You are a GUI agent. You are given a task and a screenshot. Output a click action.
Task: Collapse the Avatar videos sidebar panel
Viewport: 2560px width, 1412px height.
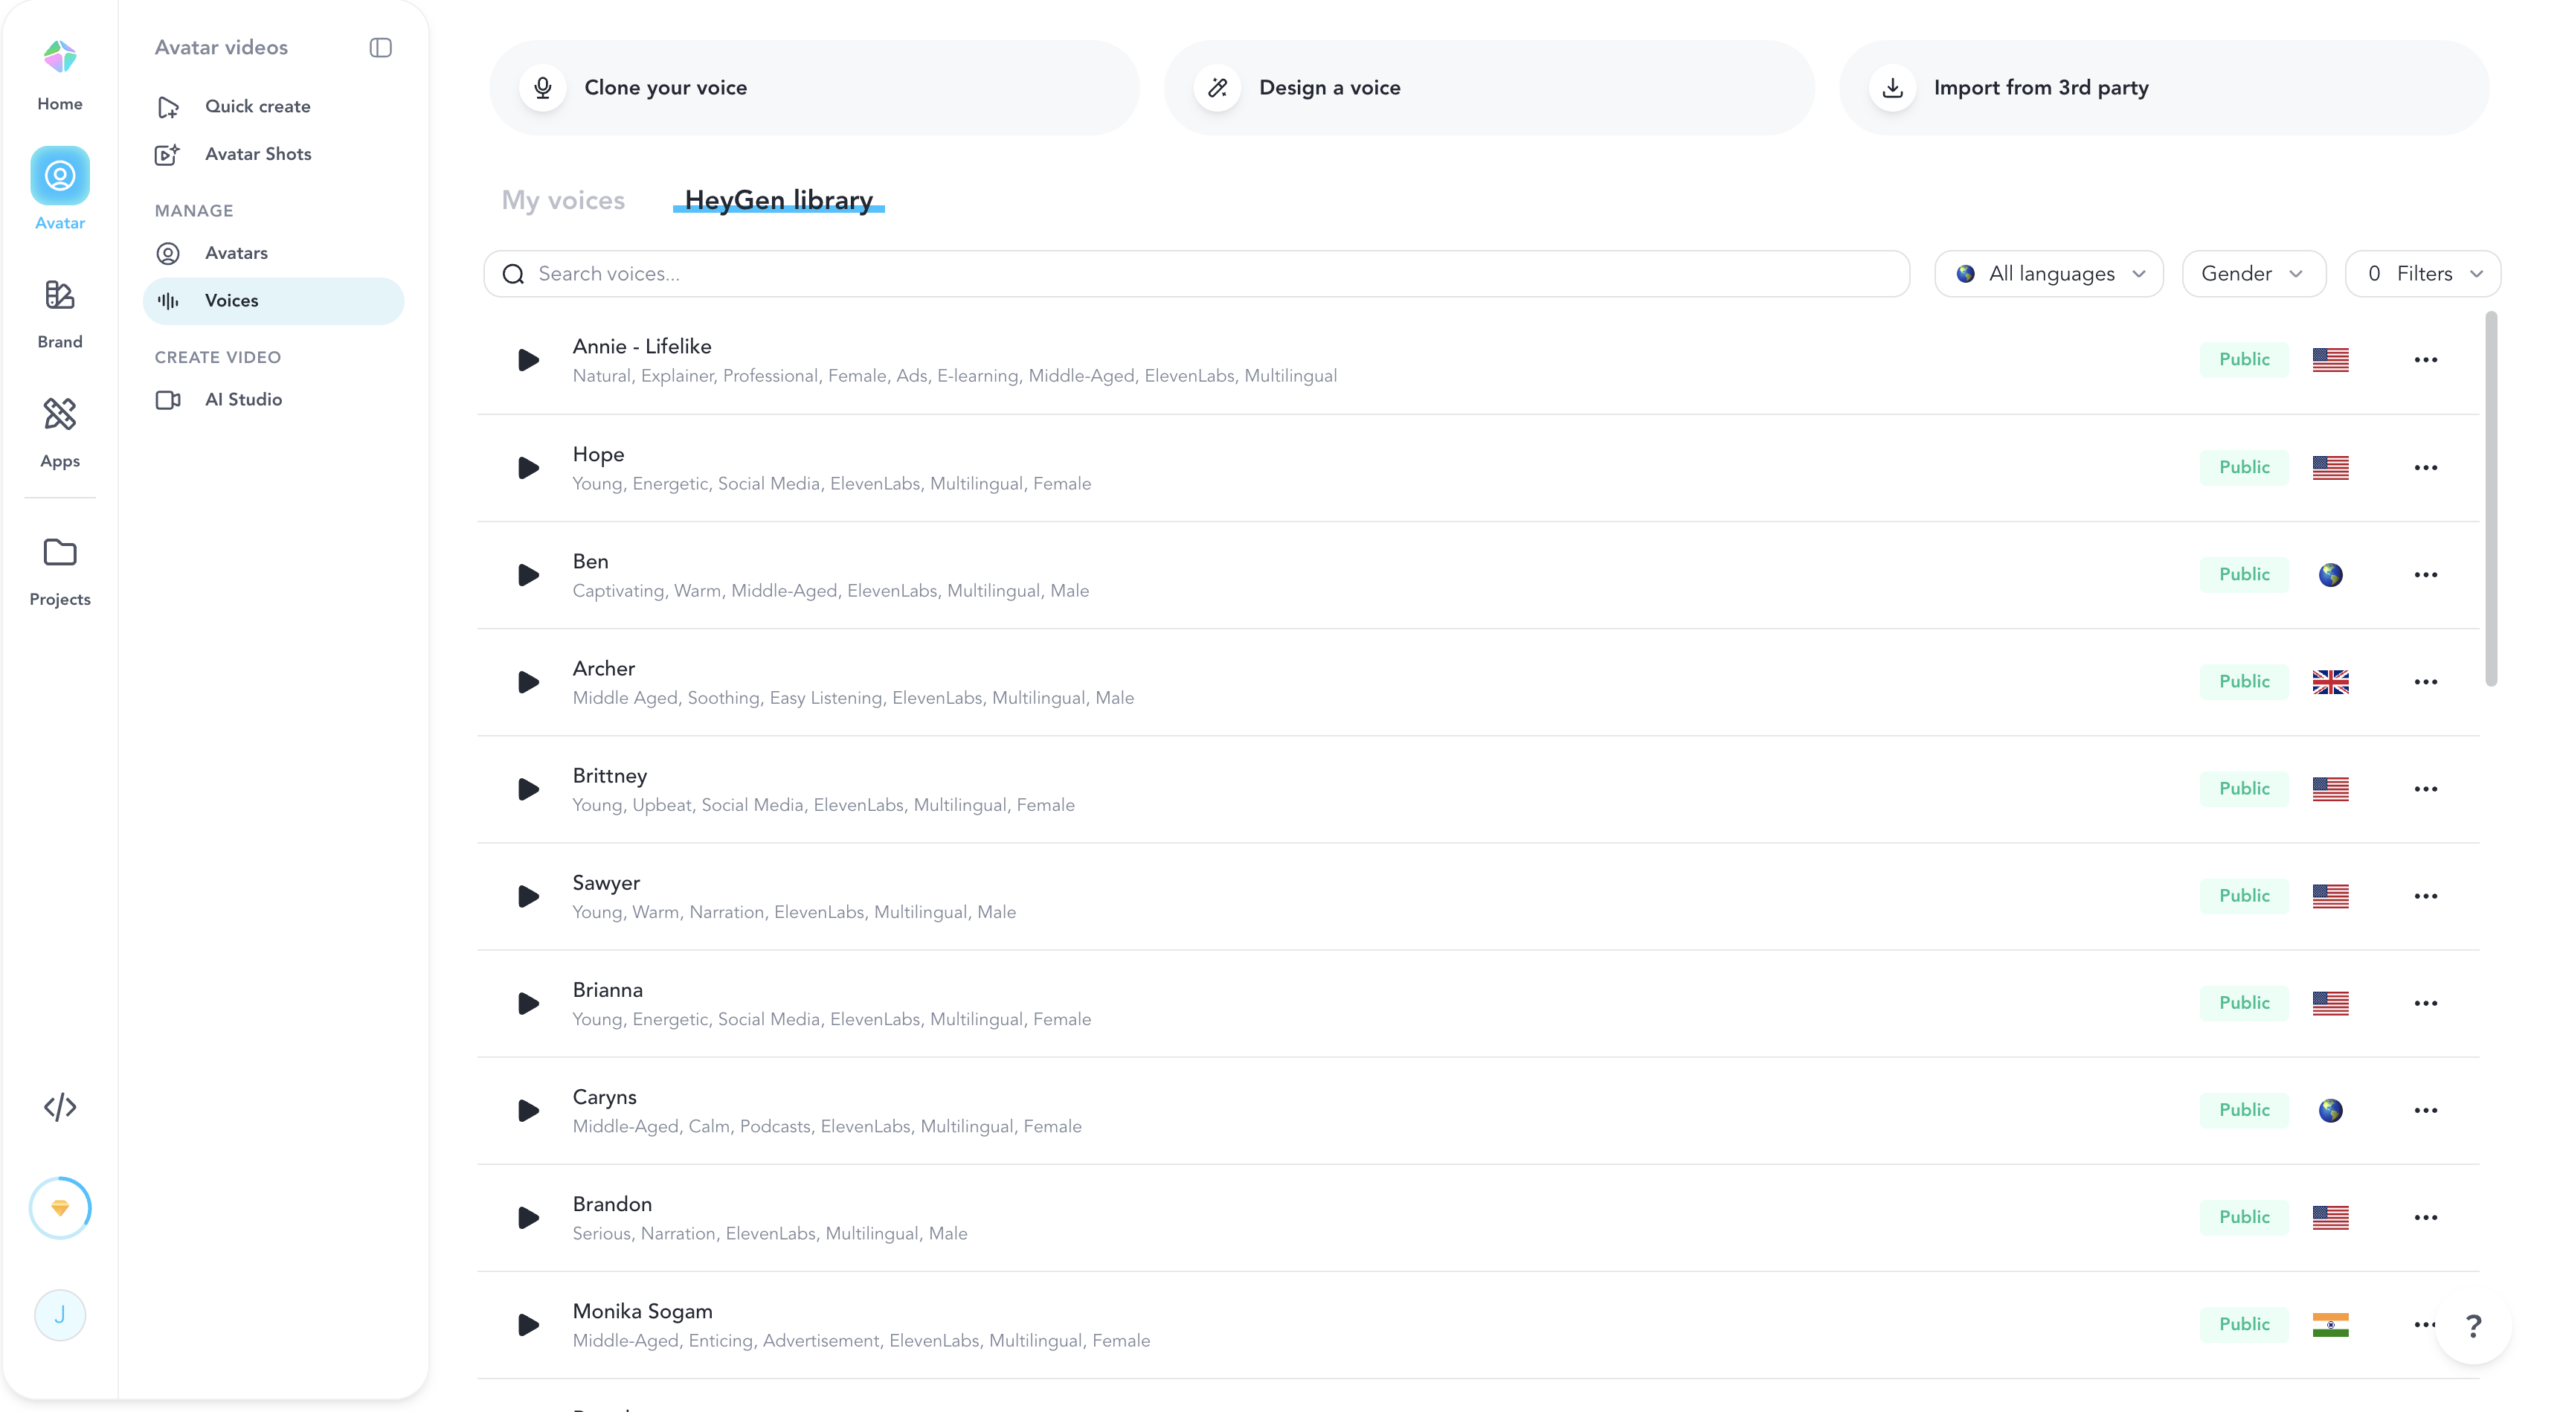click(380, 48)
